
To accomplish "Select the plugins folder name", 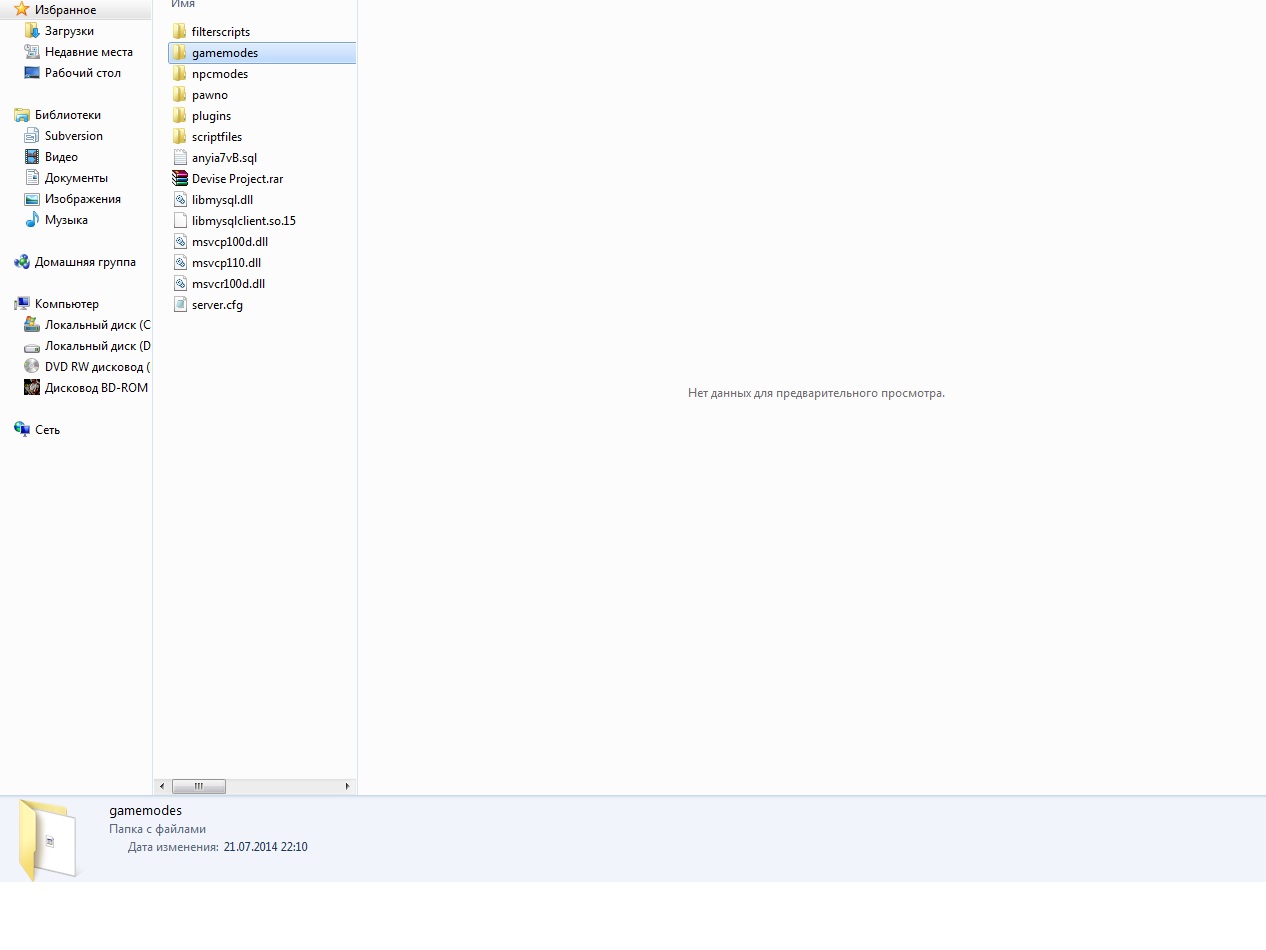I will pos(211,115).
